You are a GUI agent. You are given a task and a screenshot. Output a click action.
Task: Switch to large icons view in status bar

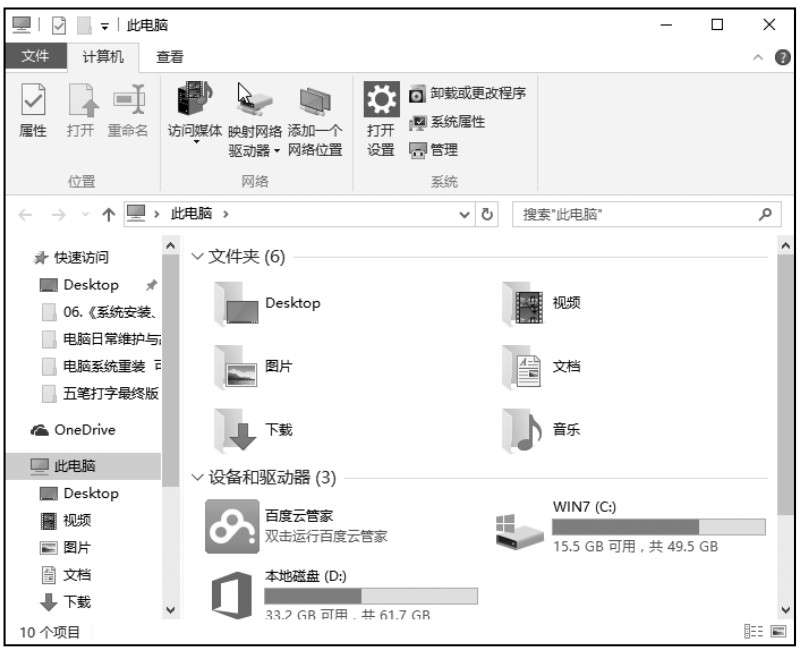coord(779,631)
